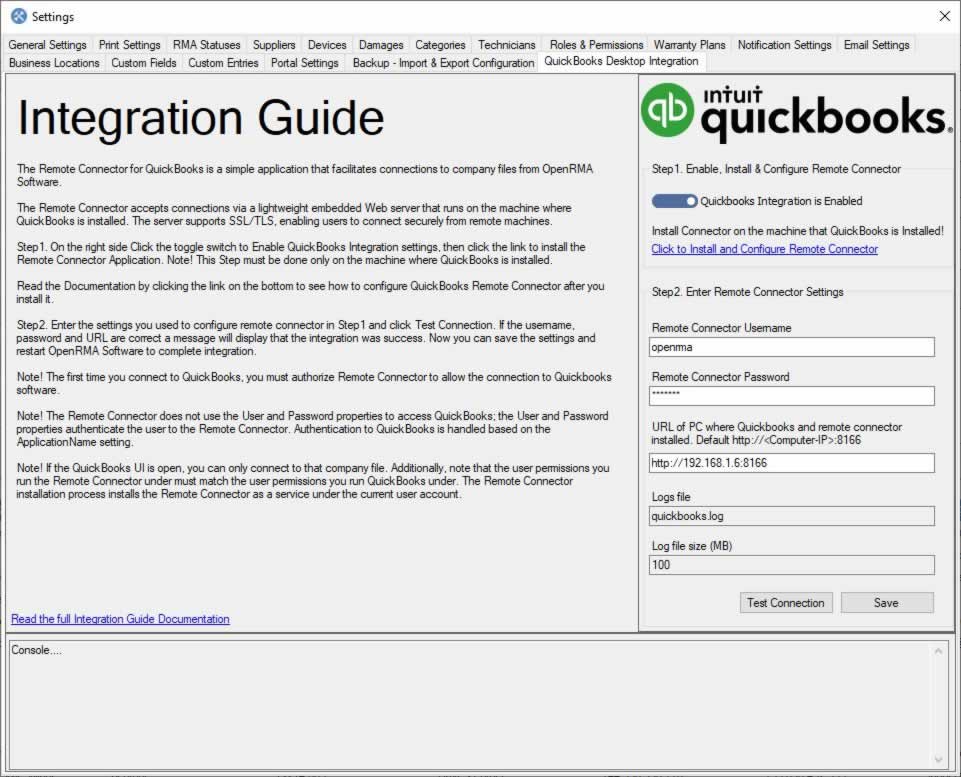Screen dimensions: 961x777
Task: Click the console scrollbar down arrow
Action: [938, 759]
